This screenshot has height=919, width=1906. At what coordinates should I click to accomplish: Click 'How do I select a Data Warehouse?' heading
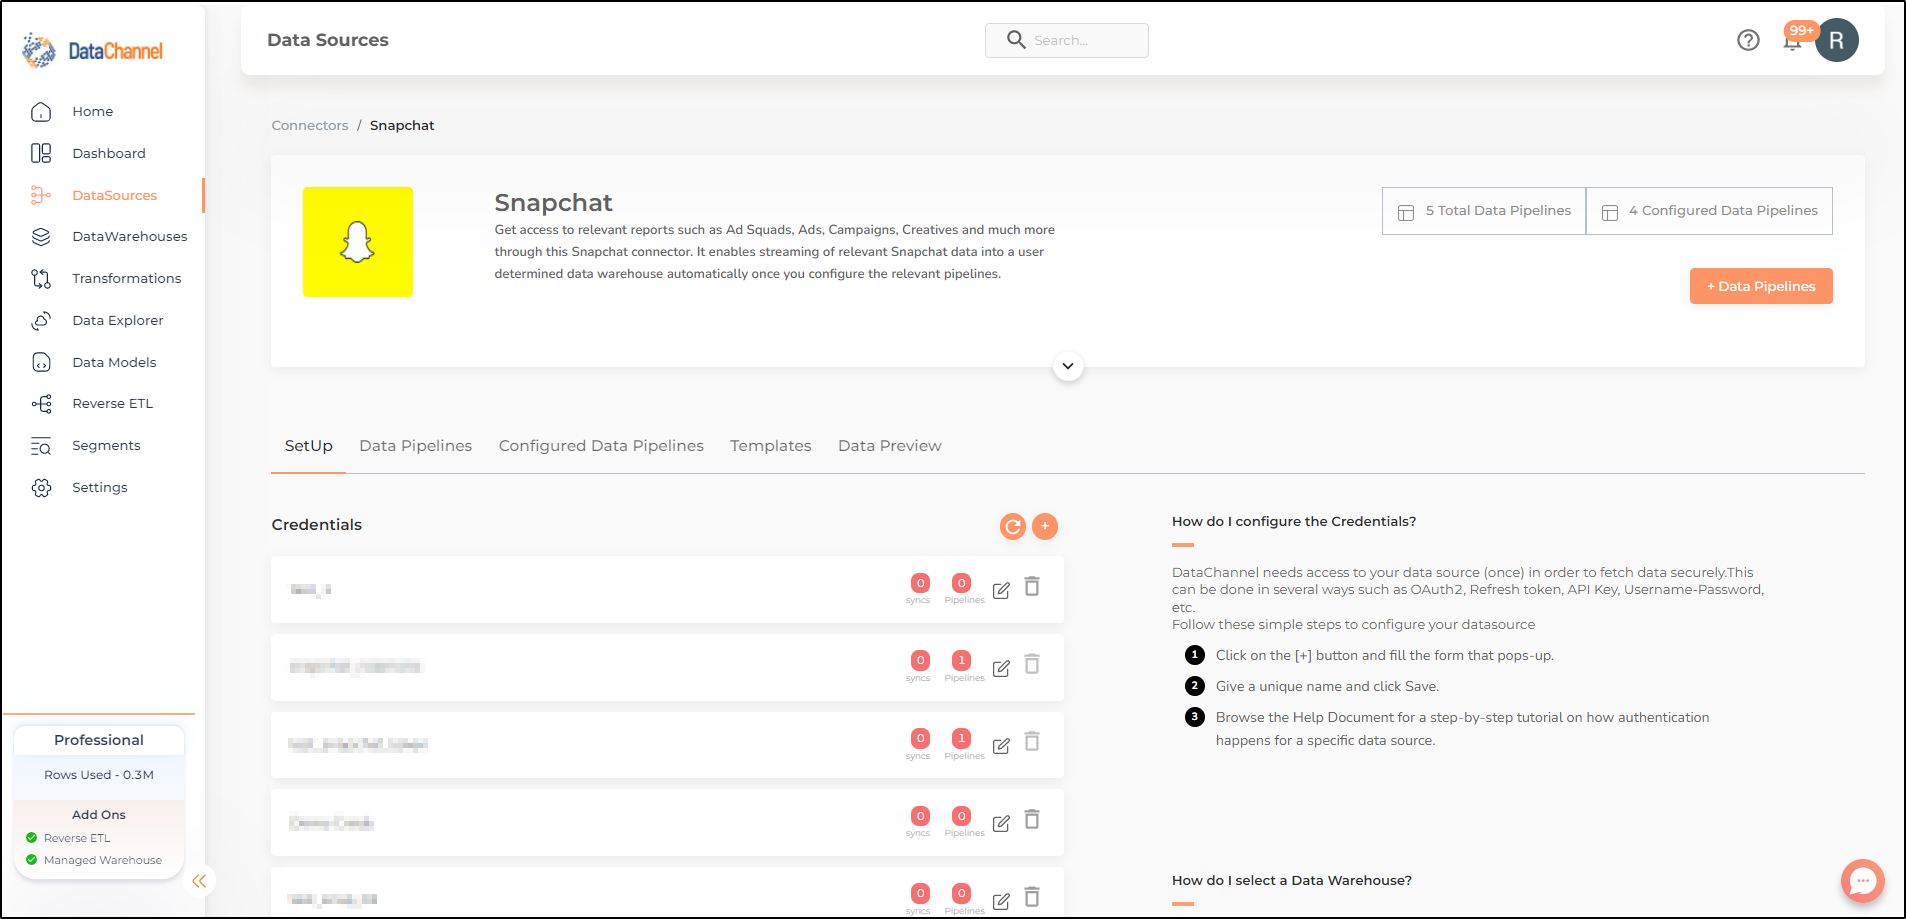[x=1292, y=880]
